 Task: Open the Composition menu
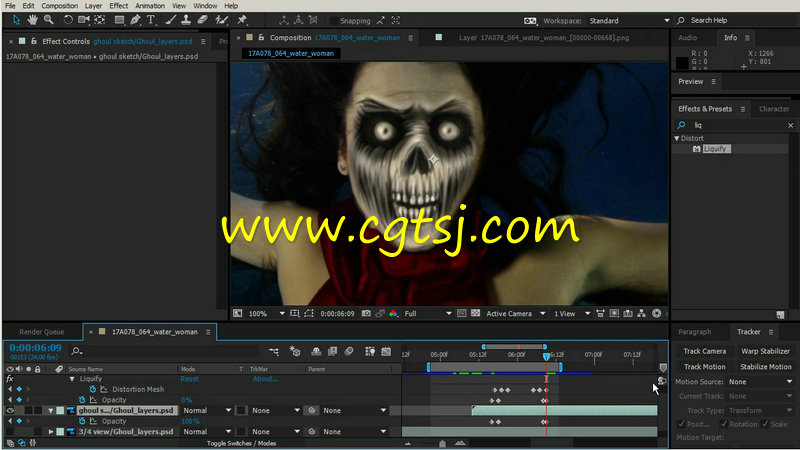[60, 6]
